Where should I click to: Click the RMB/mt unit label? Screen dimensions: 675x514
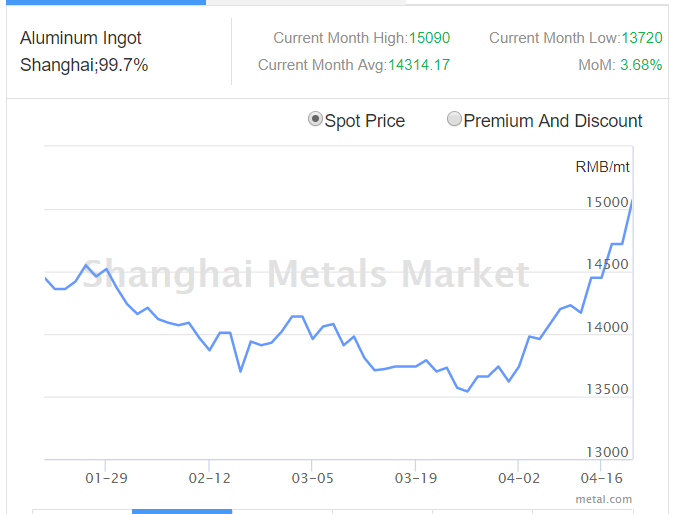[x=602, y=166]
